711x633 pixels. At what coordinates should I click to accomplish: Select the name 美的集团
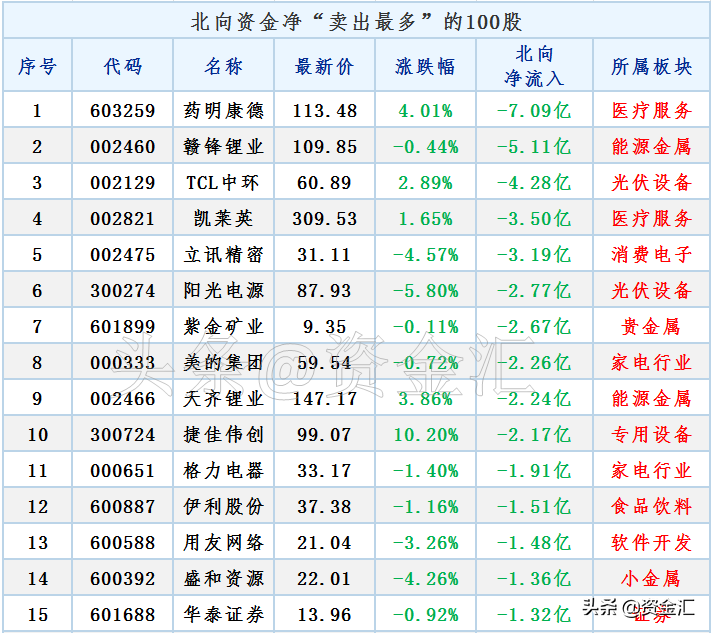(224, 363)
